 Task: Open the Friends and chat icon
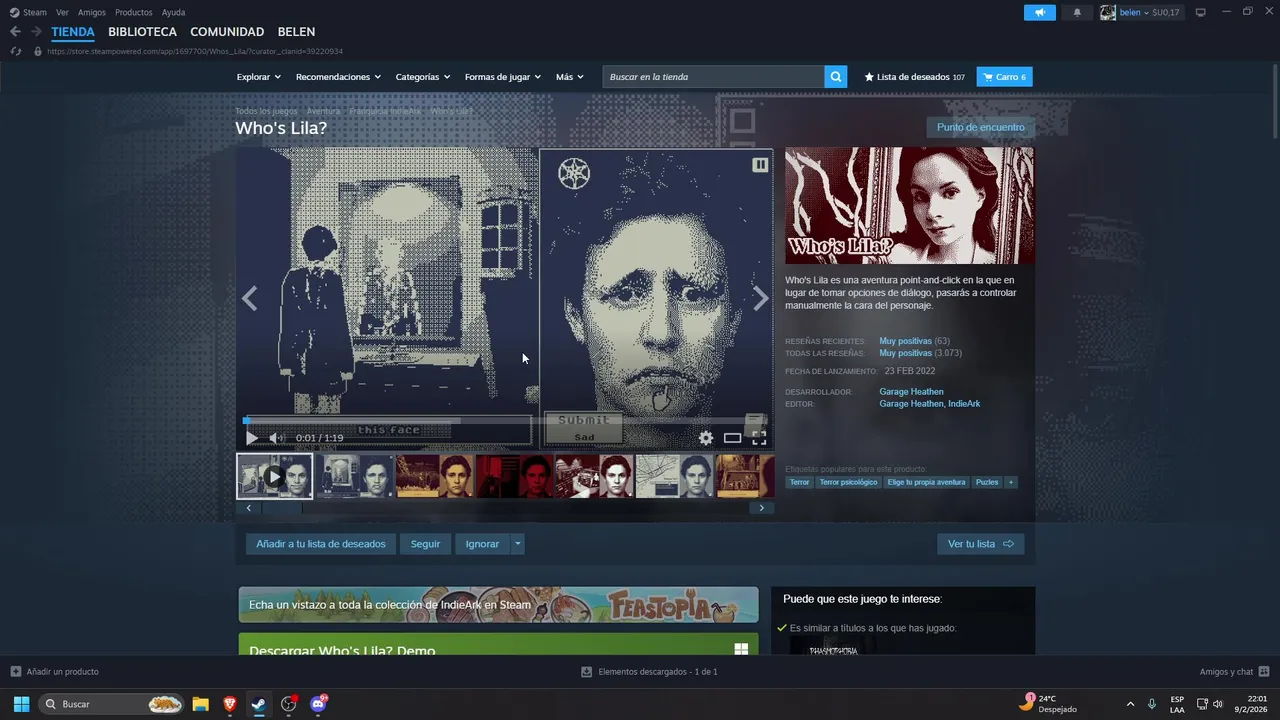(1264, 672)
